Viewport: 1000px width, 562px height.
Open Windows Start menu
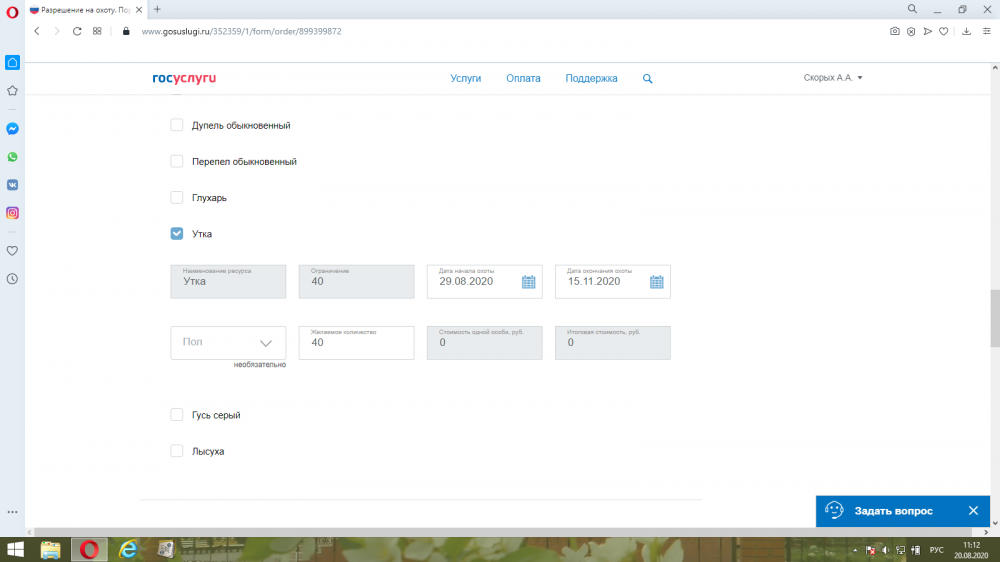[15, 549]
